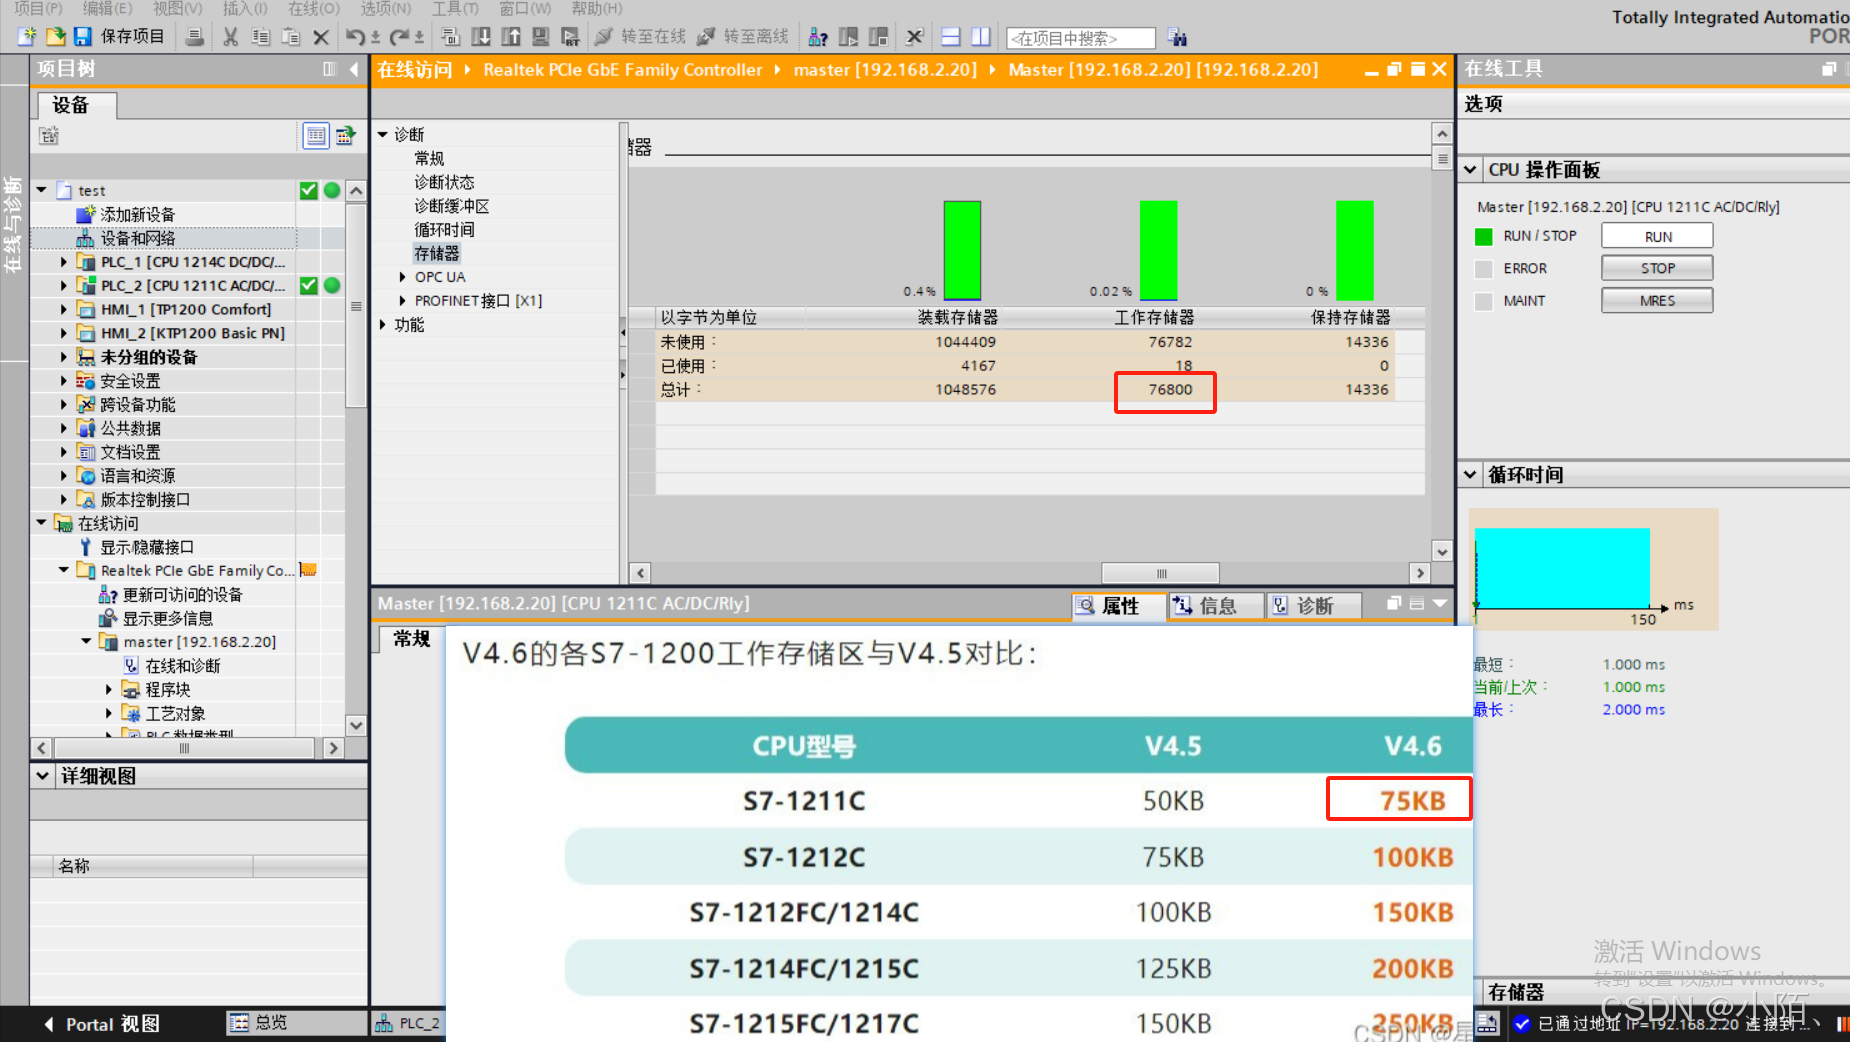Image resolution: width=1850 pixels, height=1042 pixels.
Task: Open the 工具(T) menu
Action: pos(455,8)
